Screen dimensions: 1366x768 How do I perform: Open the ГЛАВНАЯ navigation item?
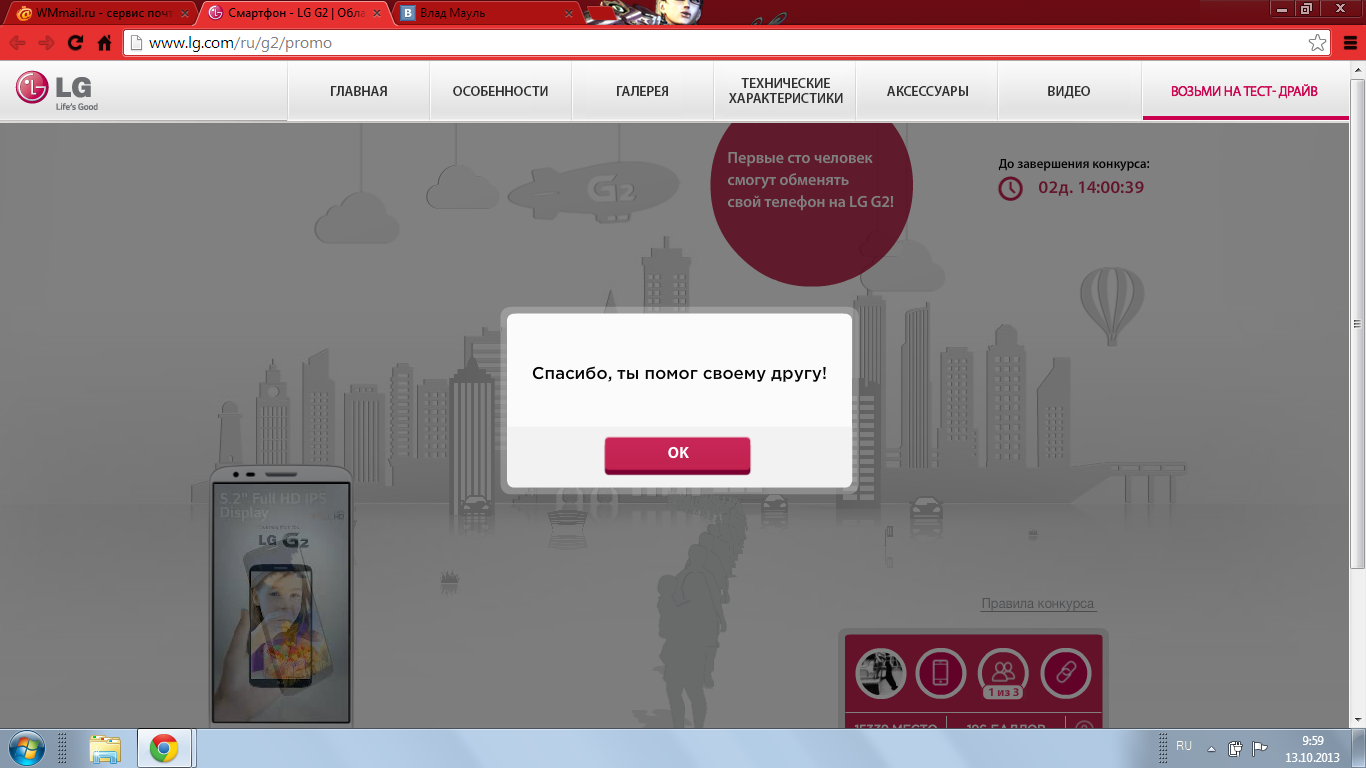pos(358,91)
